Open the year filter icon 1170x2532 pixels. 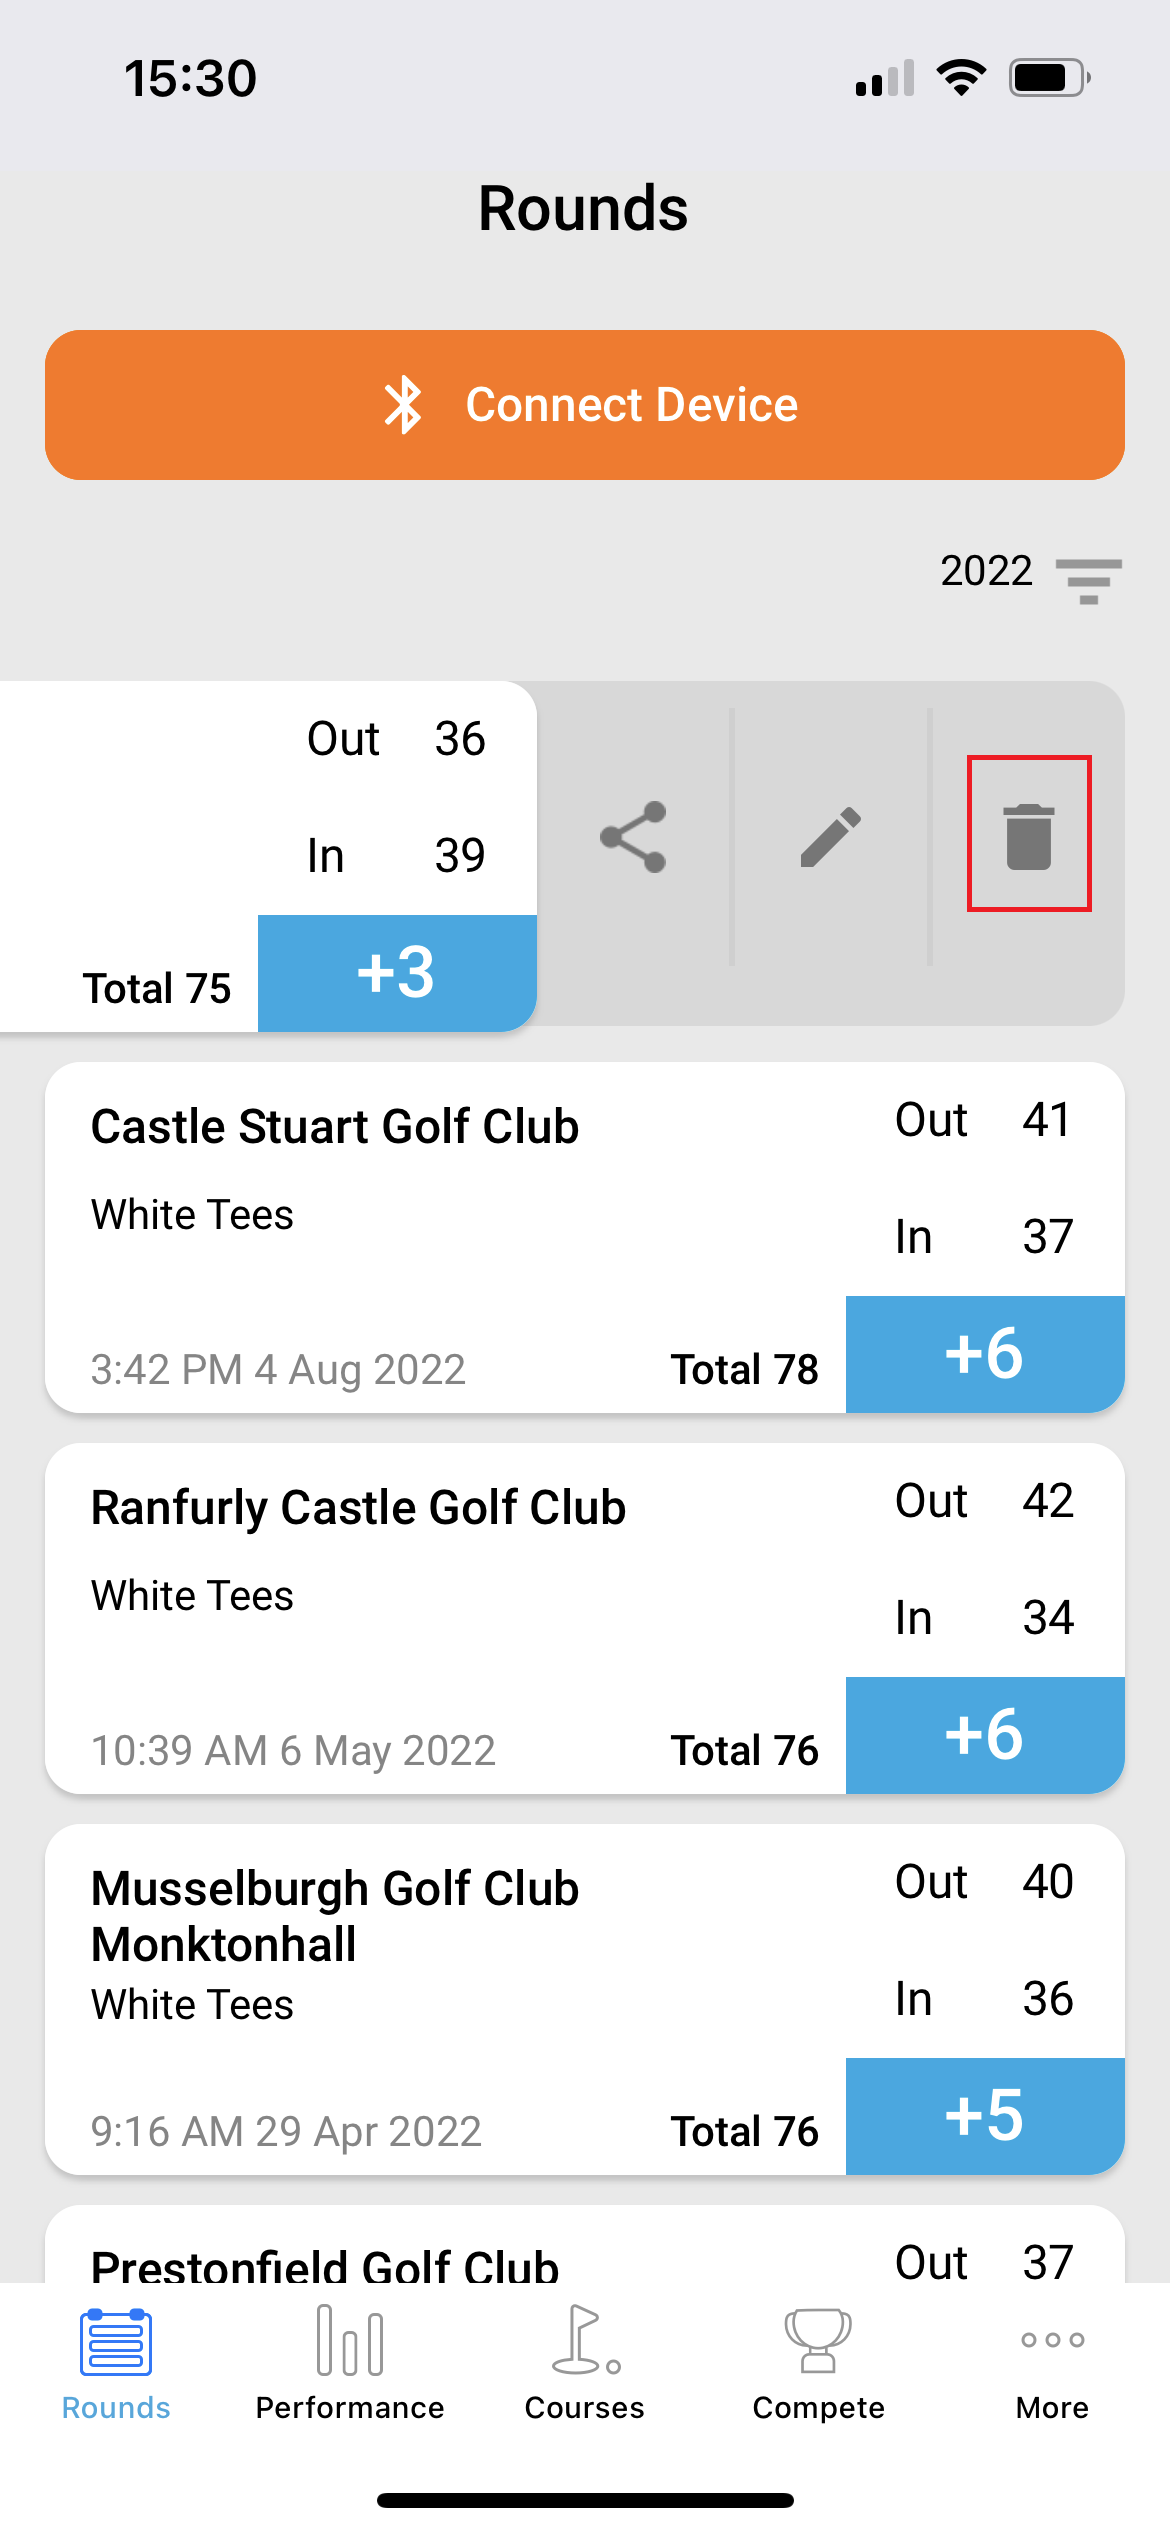tap(1088, 579)
